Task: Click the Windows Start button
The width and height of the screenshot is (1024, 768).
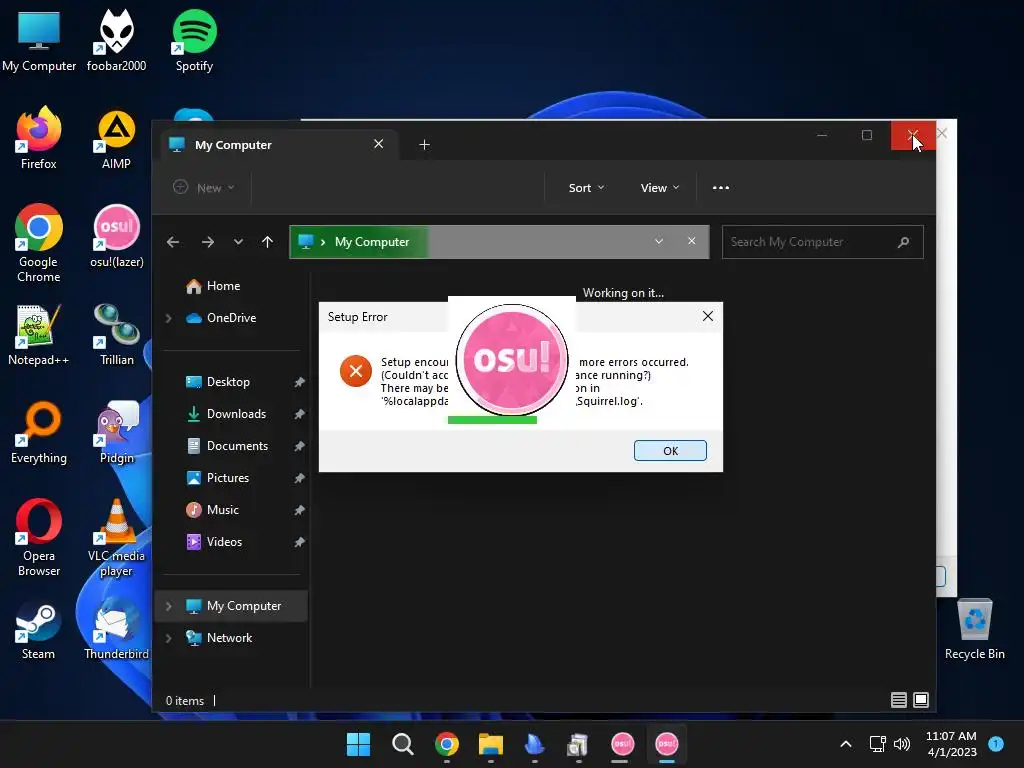Action: point(358,744)
